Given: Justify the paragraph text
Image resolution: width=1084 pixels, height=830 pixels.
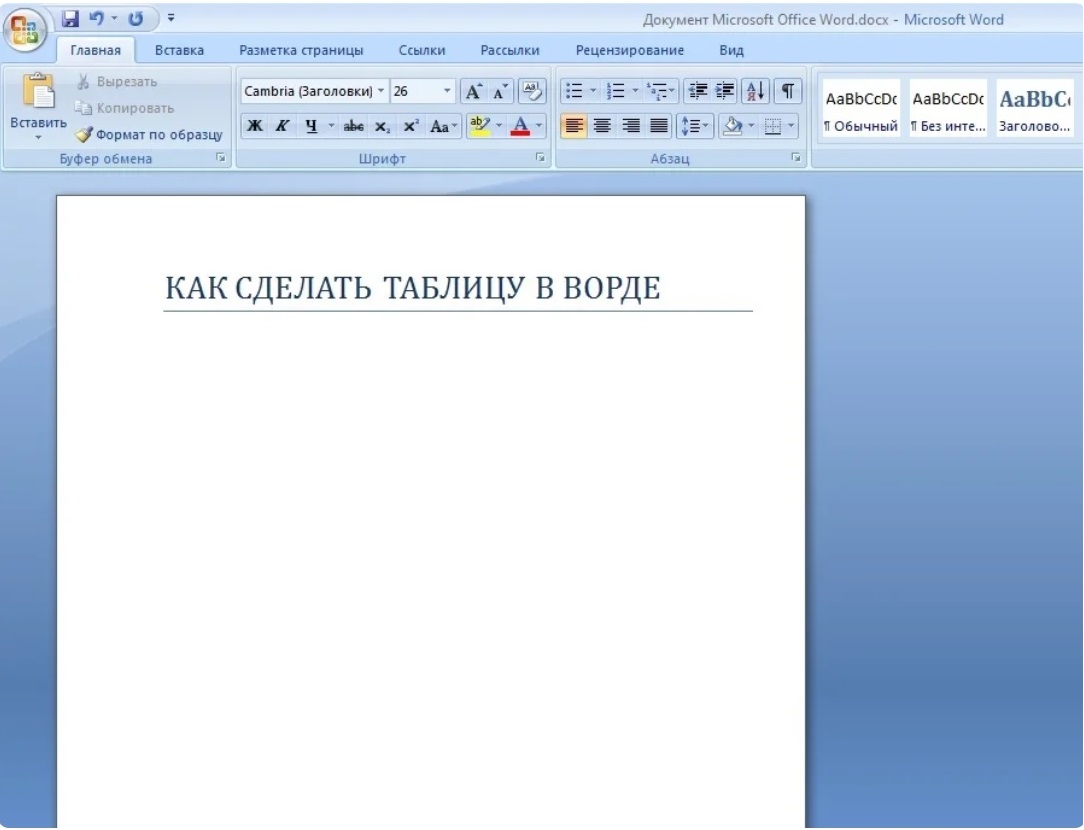Looking at the screenshot, I should coord(659,126).
